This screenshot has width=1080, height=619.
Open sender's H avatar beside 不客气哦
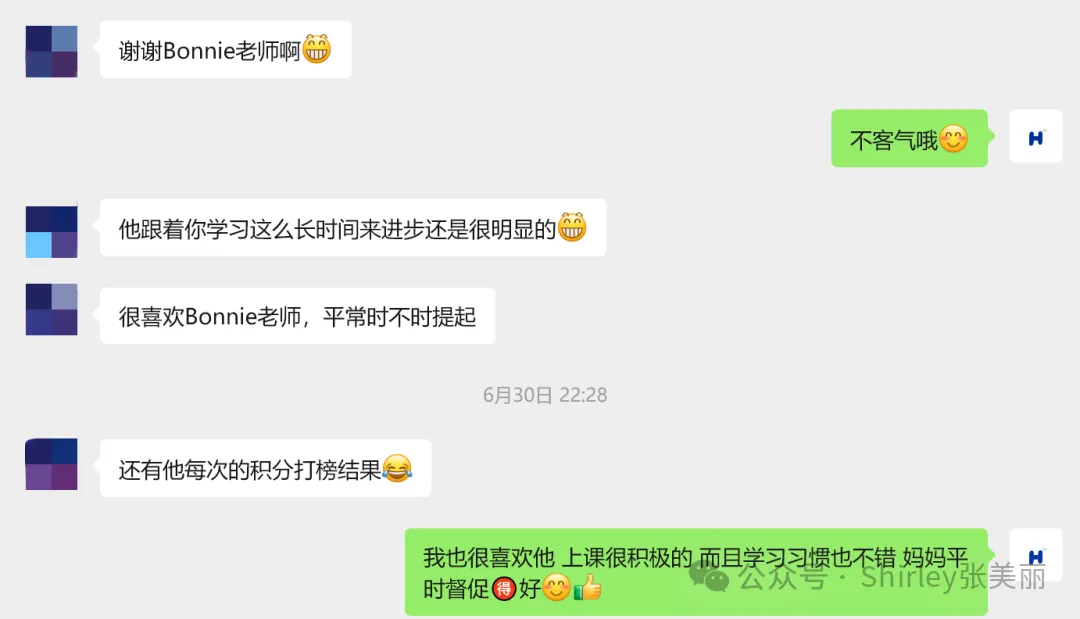(x=1036, y=136)
